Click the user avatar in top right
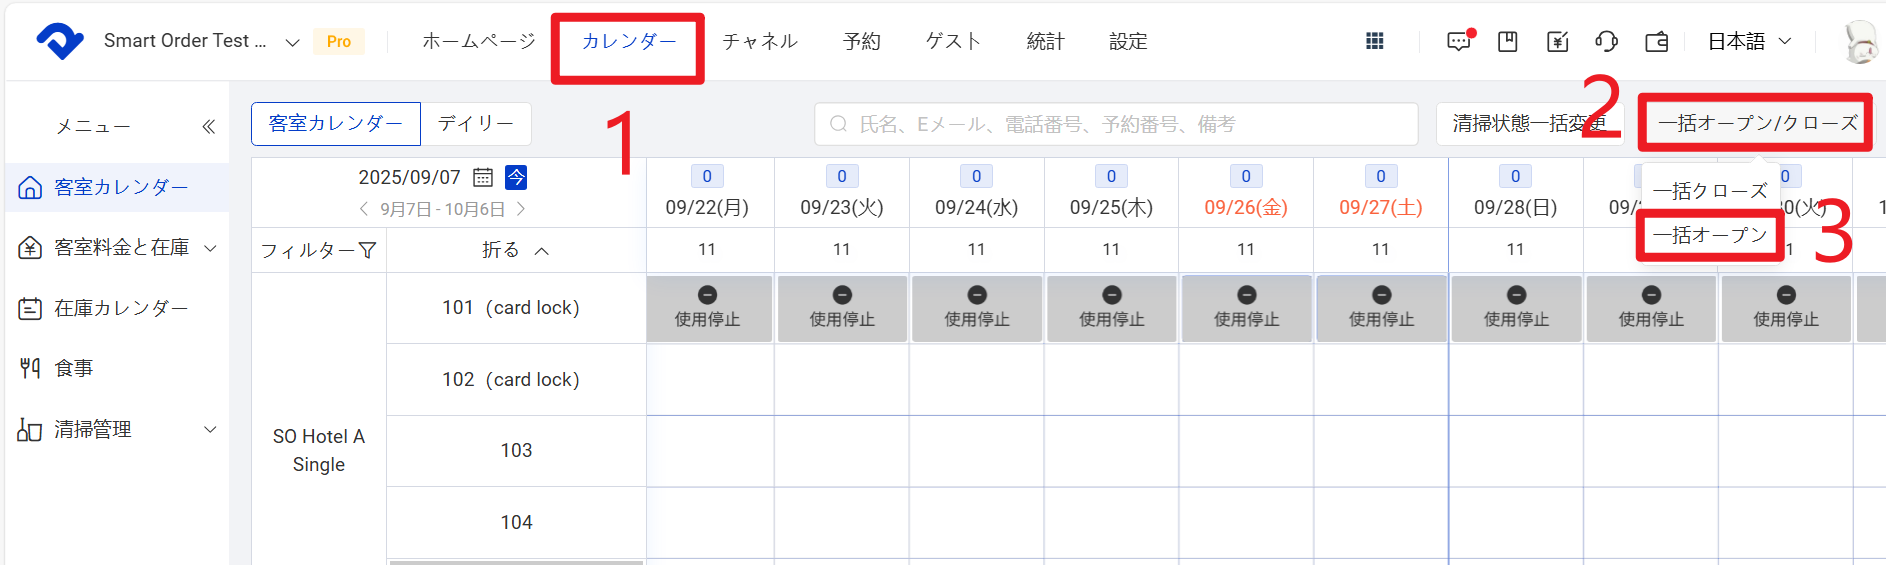The width and height of the screenshot is (1886, 565). click(x=1859, y=42)
